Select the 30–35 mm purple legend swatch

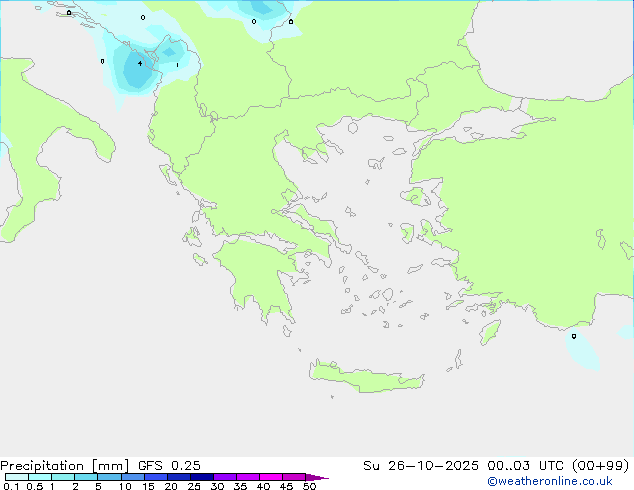[x=225, y=477]
